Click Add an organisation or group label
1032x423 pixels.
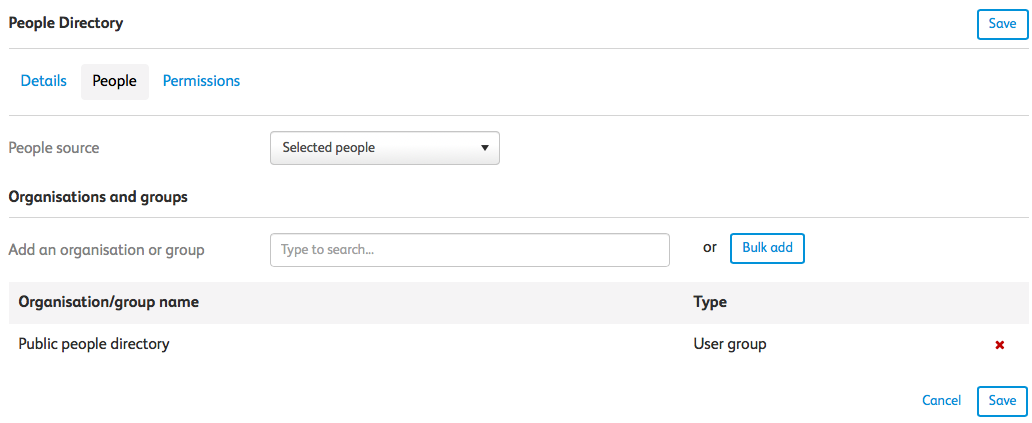106,250
